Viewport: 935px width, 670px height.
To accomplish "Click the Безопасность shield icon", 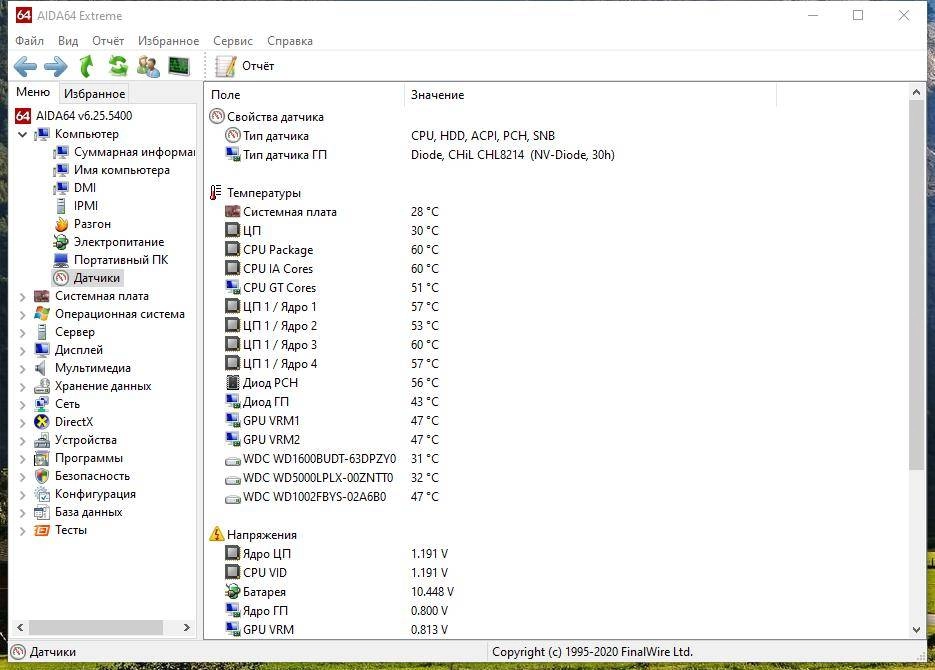I will (42, 476).
